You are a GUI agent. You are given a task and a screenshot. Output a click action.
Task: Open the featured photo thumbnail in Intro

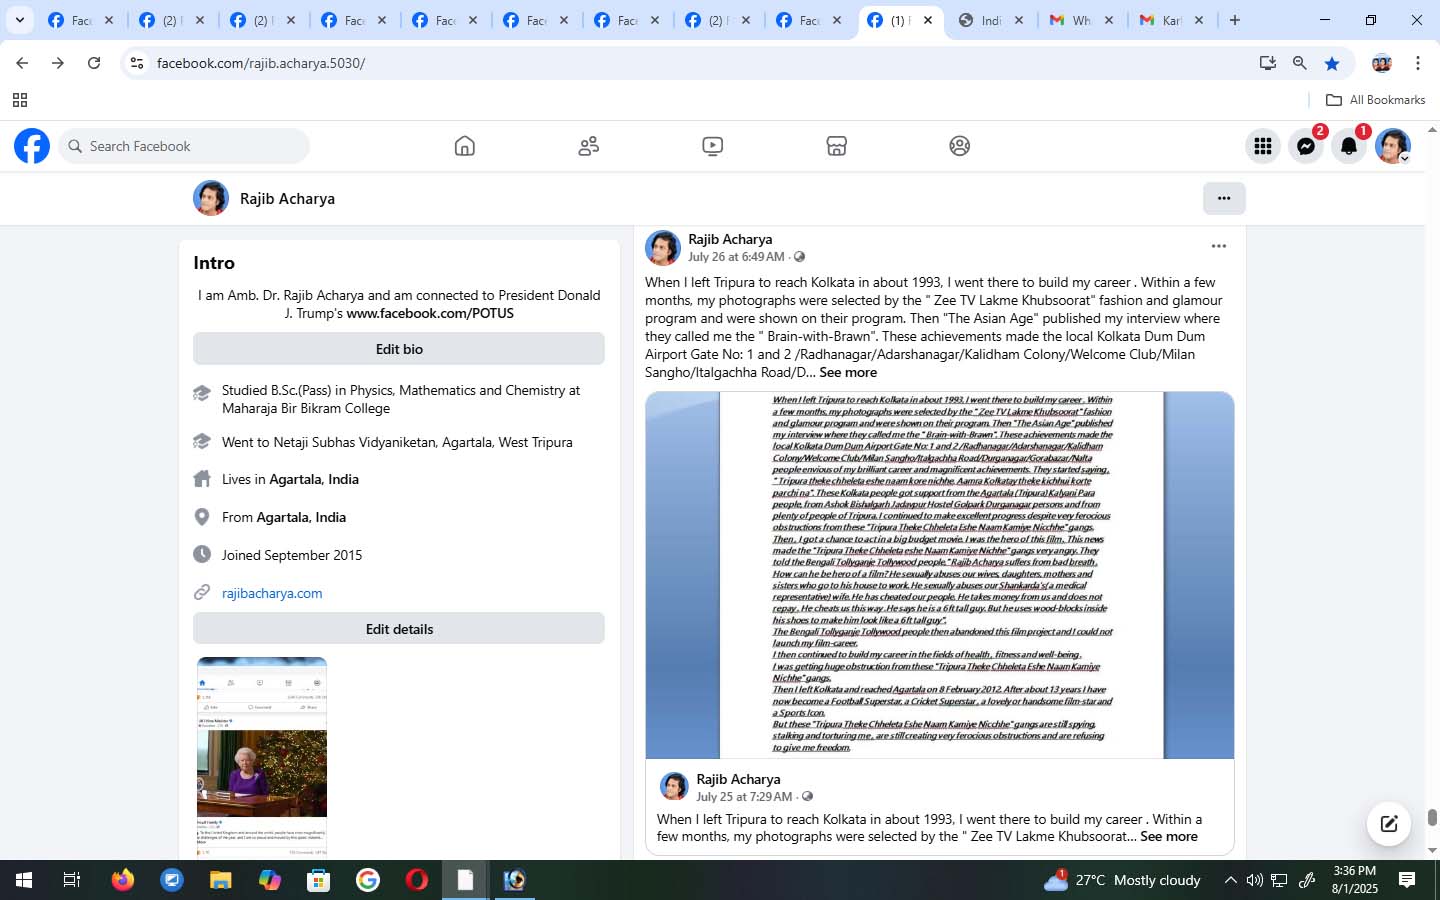(x=262, y=756)
